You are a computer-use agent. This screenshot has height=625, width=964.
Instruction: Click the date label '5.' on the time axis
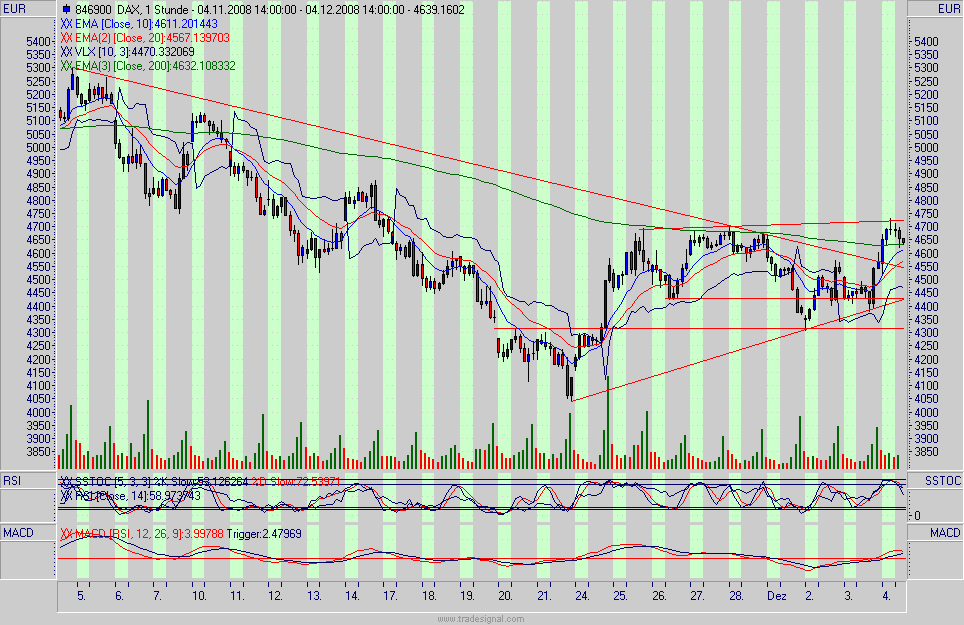coord(81,596)
